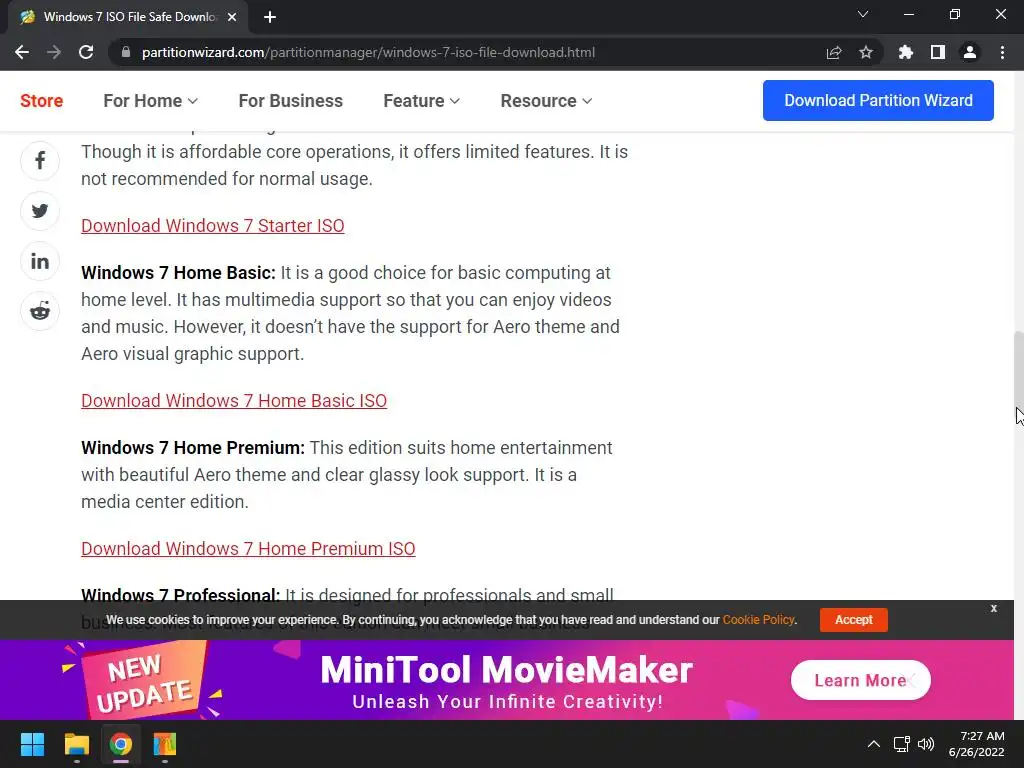Accept the cookie notice
The width and height of the screenshot is (1024, 768).
pyautogui.click(x=854, y=620)
